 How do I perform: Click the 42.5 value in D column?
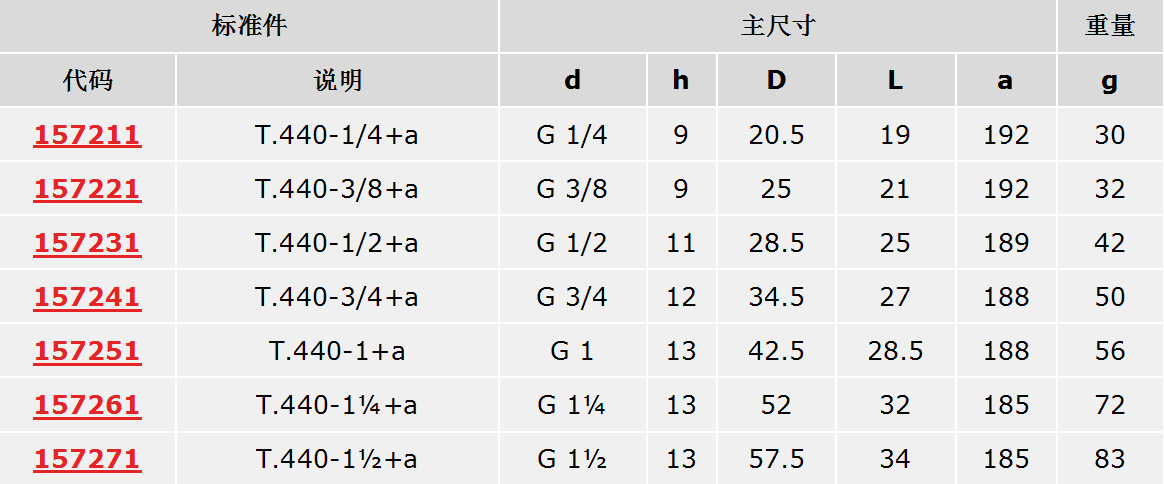point(776,351)
